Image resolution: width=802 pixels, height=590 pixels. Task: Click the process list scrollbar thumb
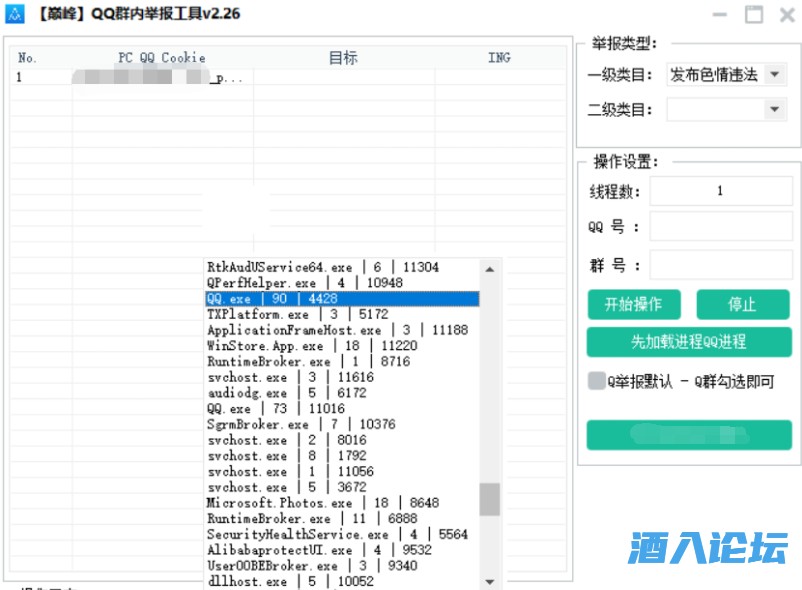(x=489, y=499)
